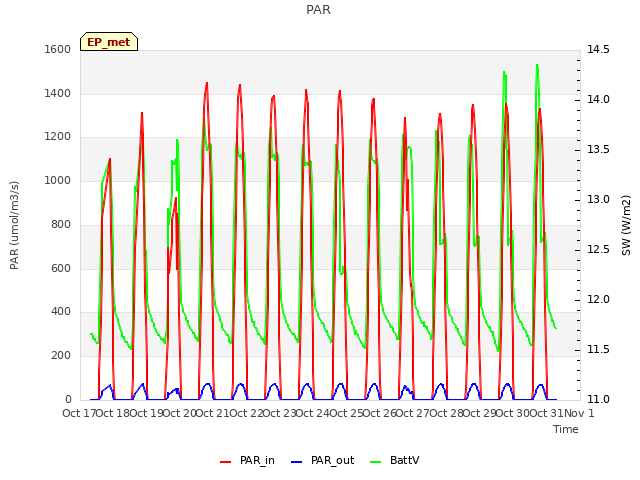Select the BattV legend label
The height and width of the screenshot is (480, 640).
(404, 460)
